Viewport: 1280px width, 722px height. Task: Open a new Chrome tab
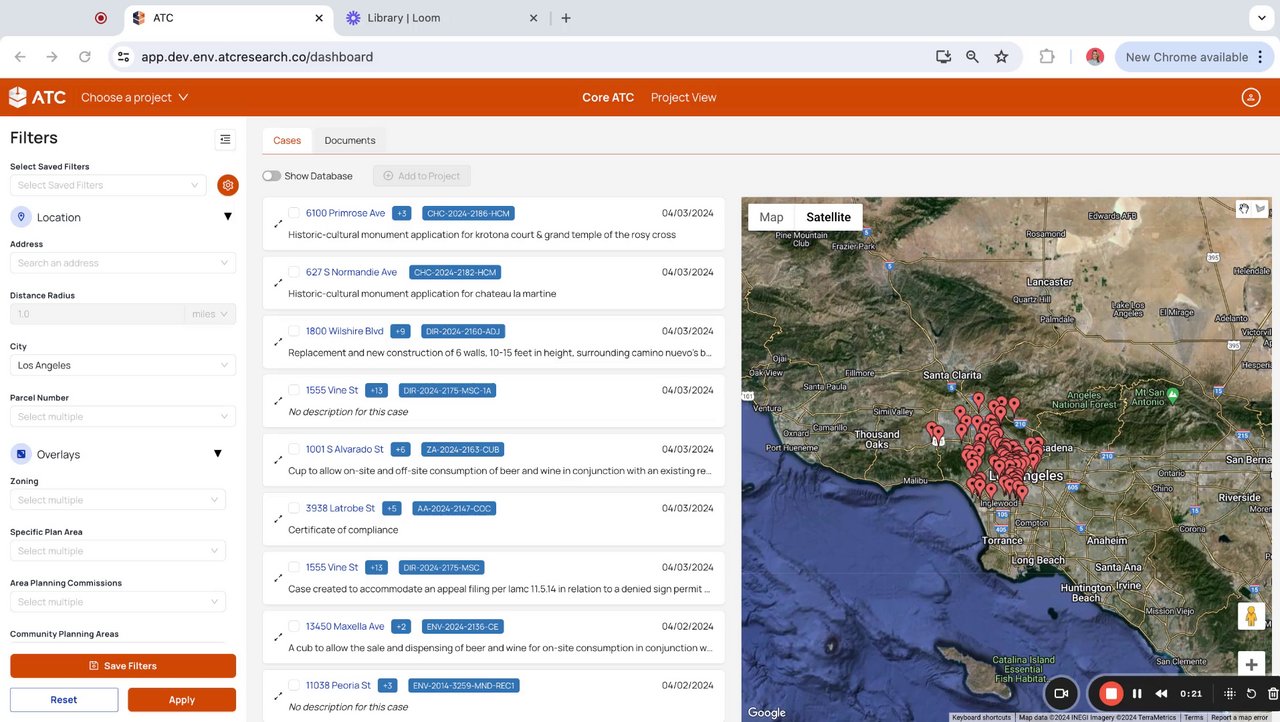tap(566, 18)
